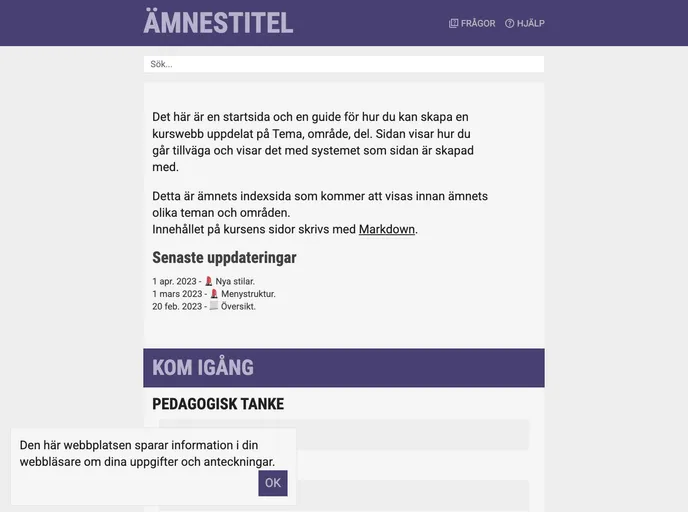688x512 pixels.
Task: Click the Frågor book icon
Action: [454, 23]
